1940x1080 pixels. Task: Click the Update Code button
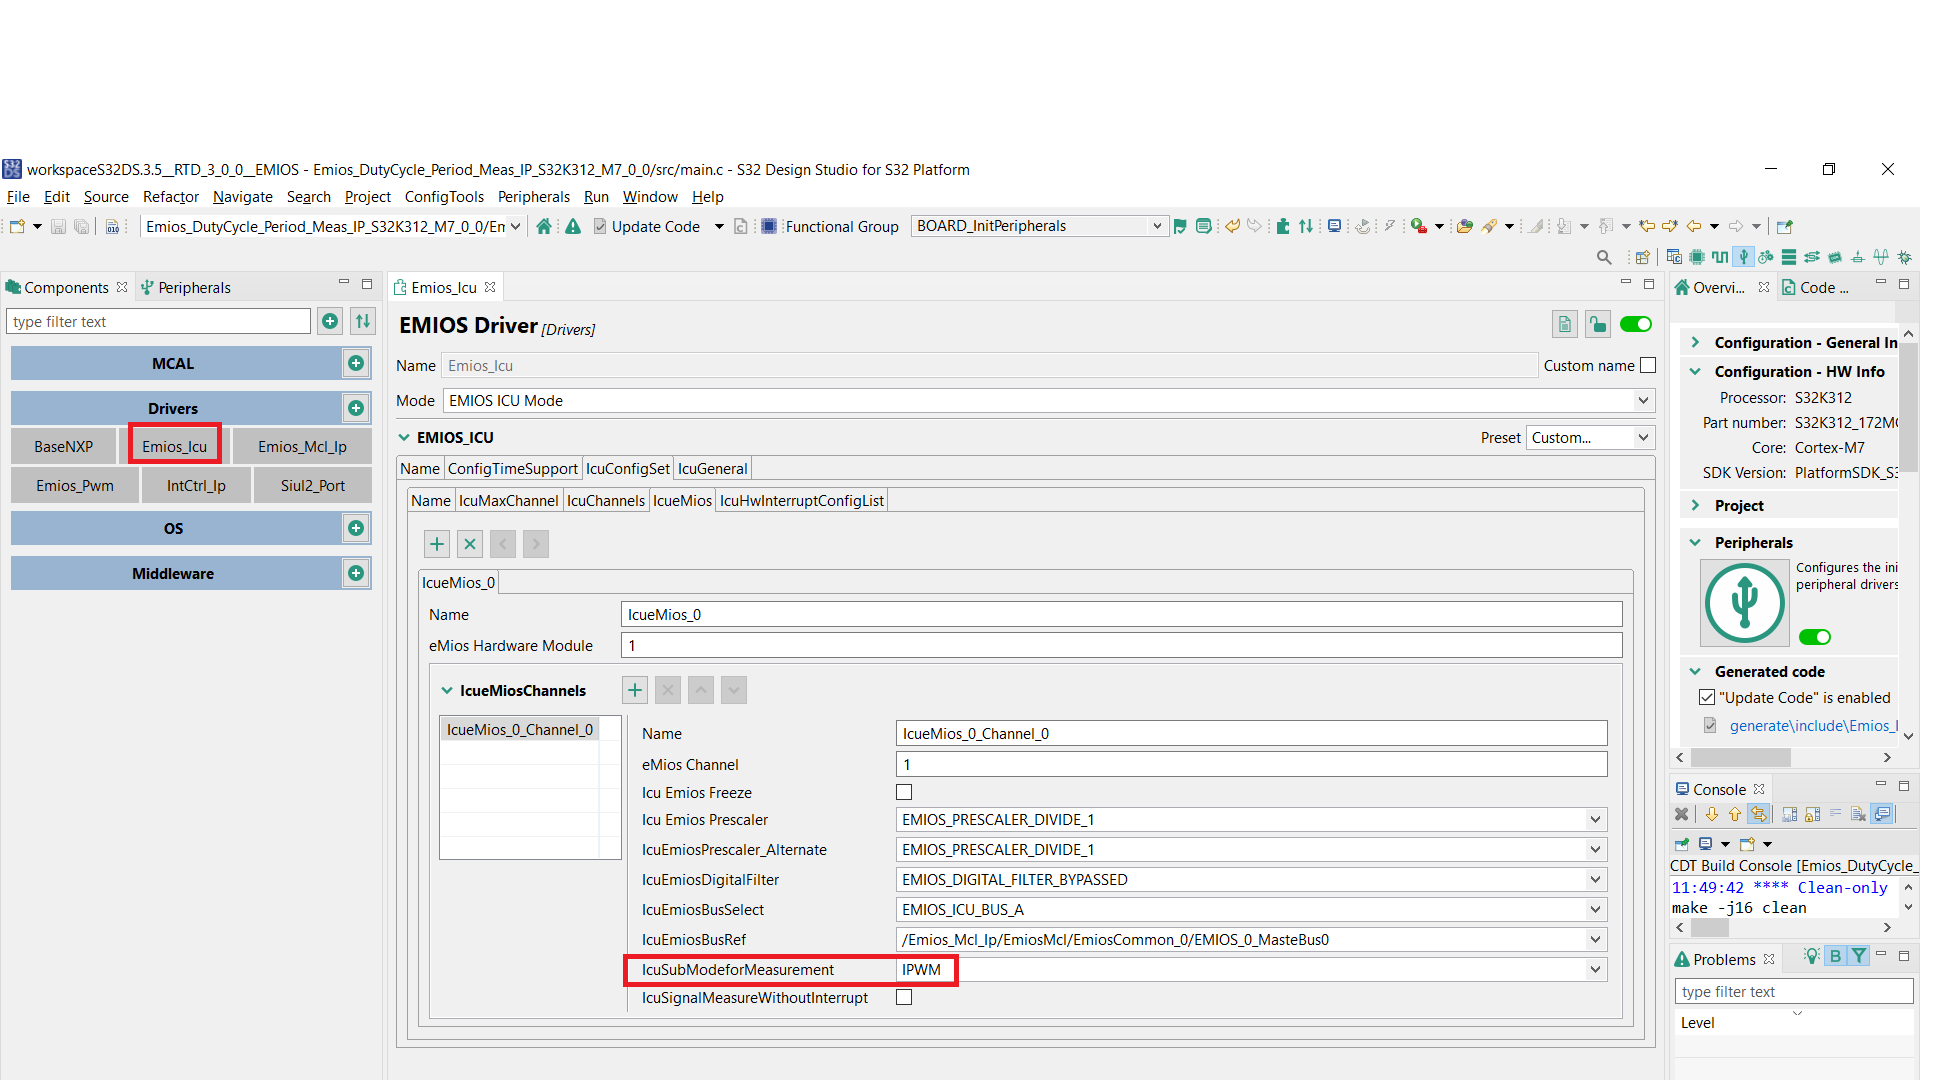(655, 226)
